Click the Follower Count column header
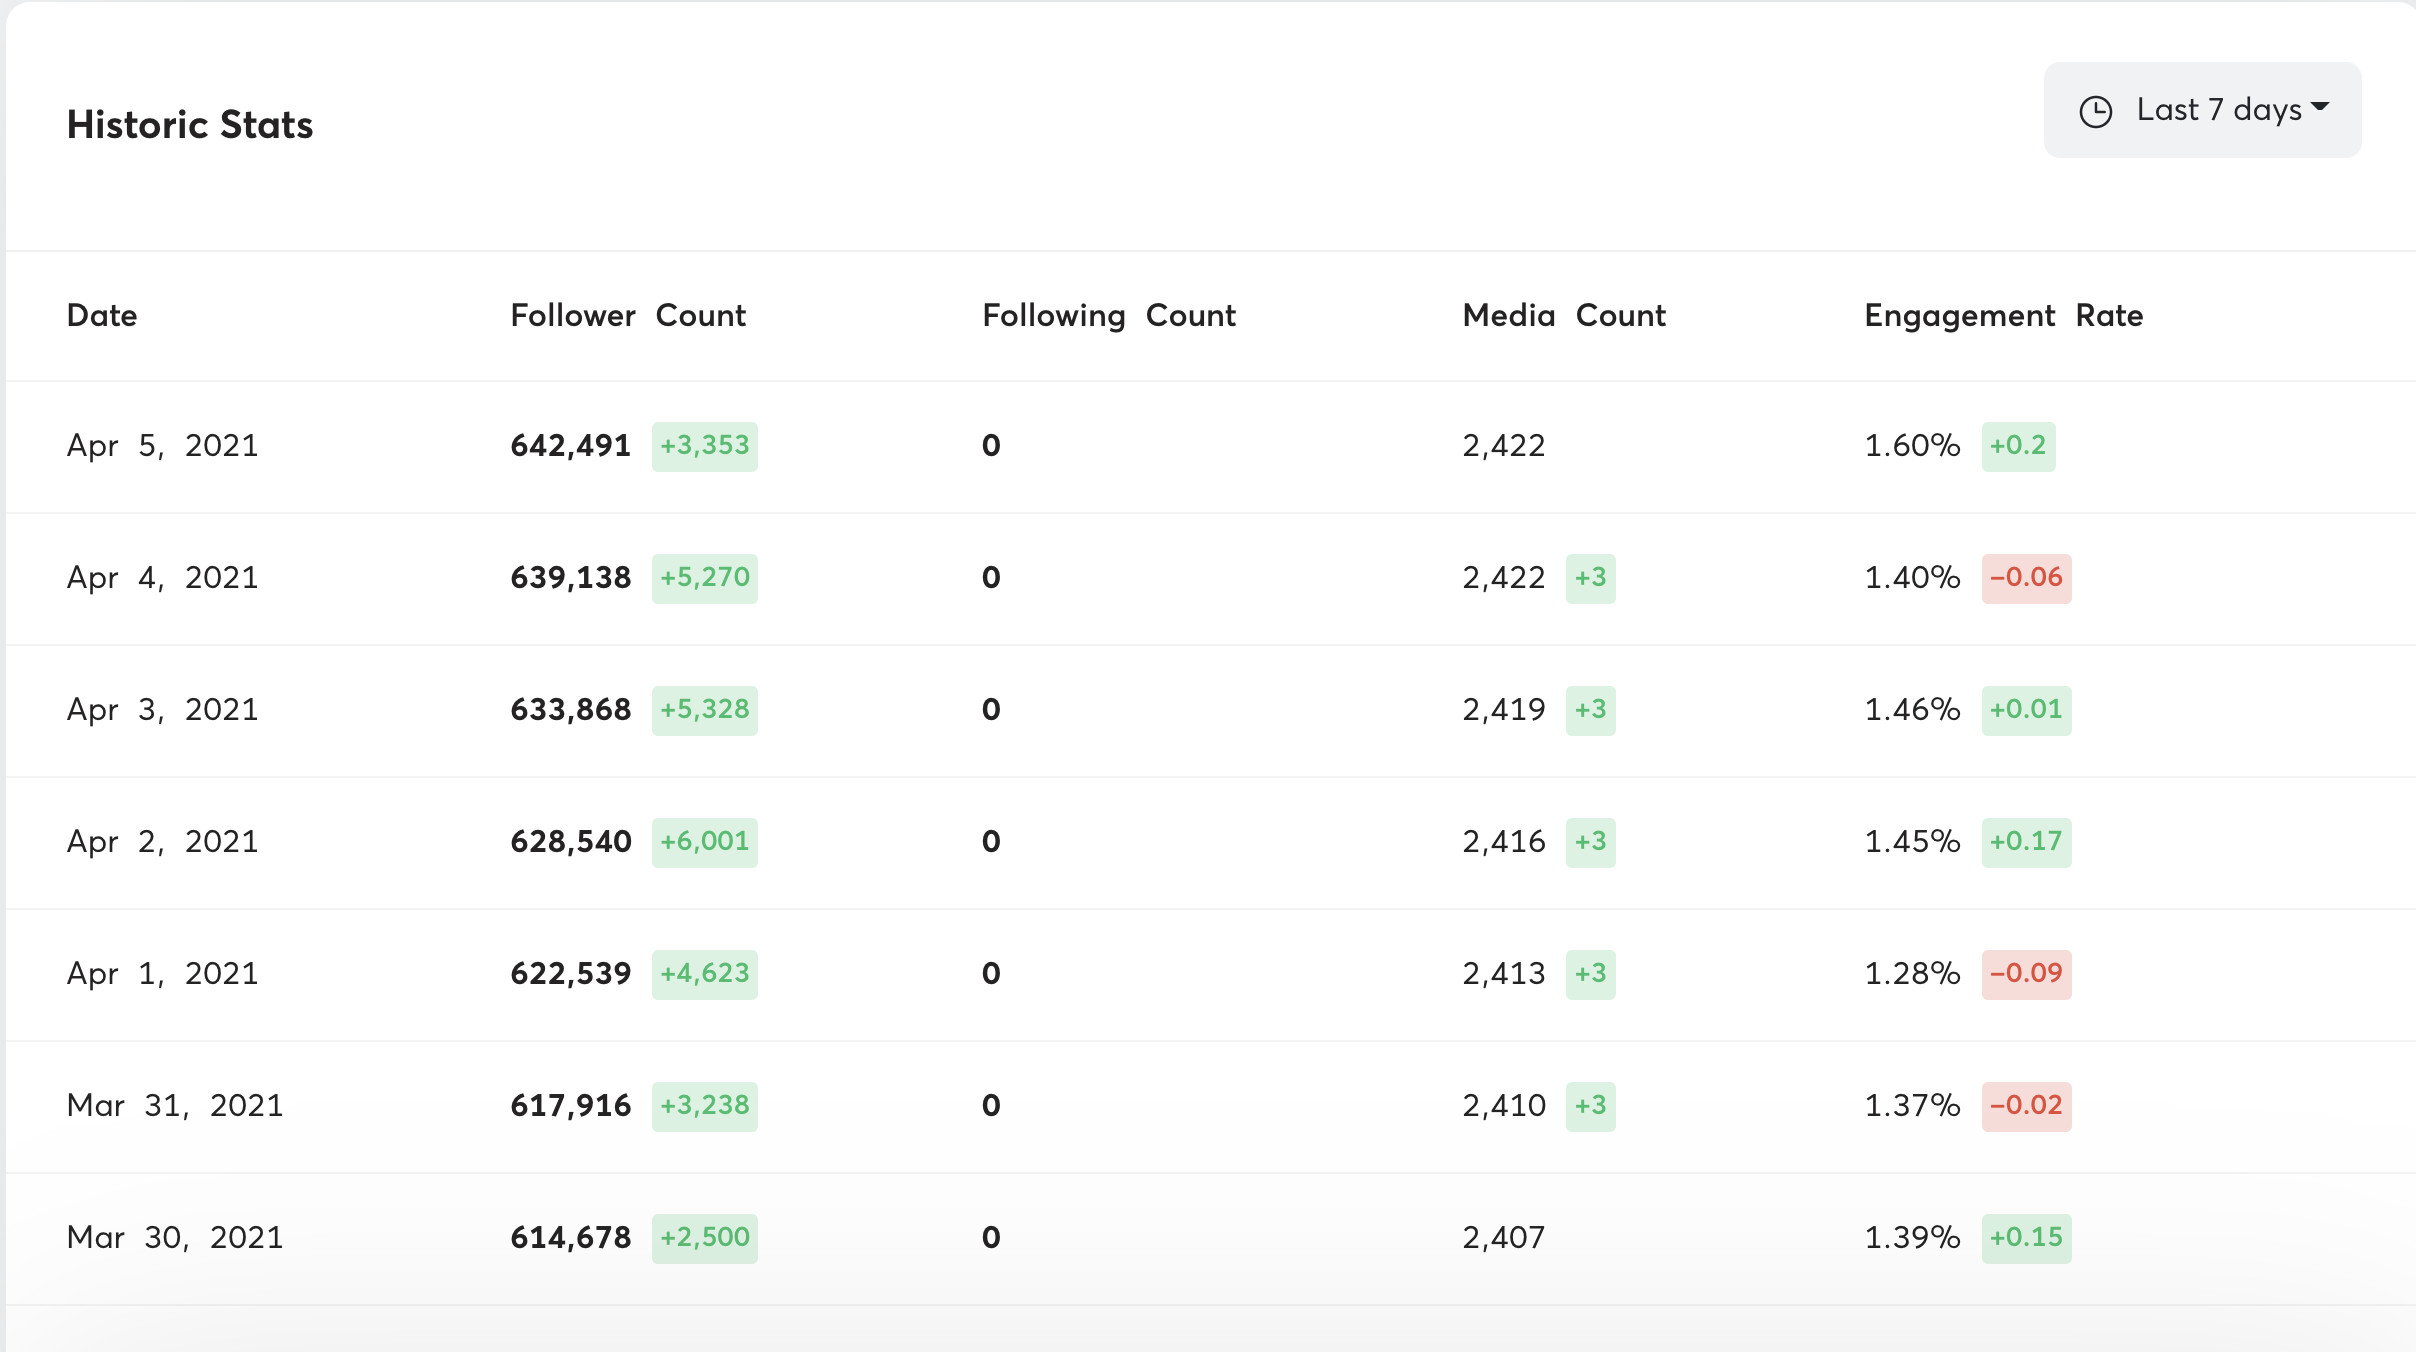Viewport: 2416px width, 1352px height. point(628,315)
